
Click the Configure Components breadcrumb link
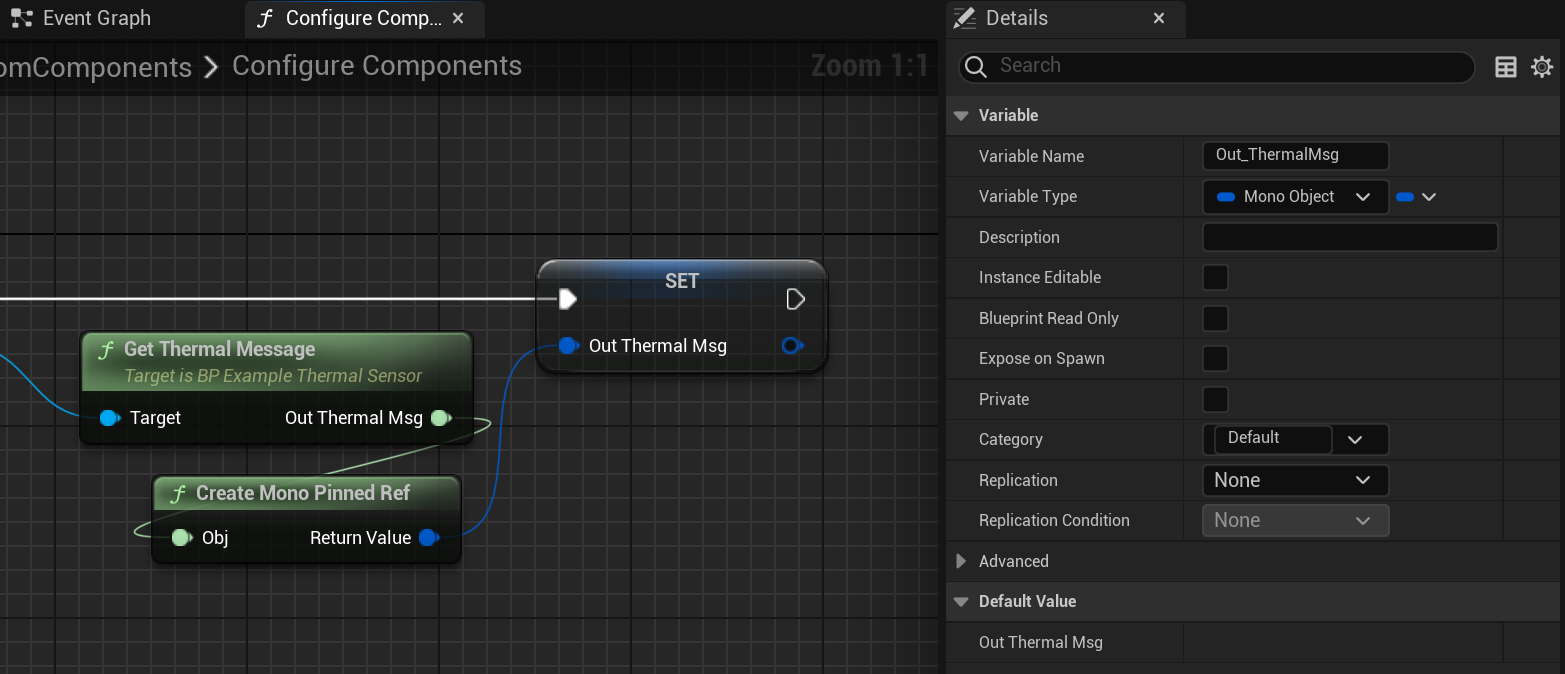tap(377, 66)
